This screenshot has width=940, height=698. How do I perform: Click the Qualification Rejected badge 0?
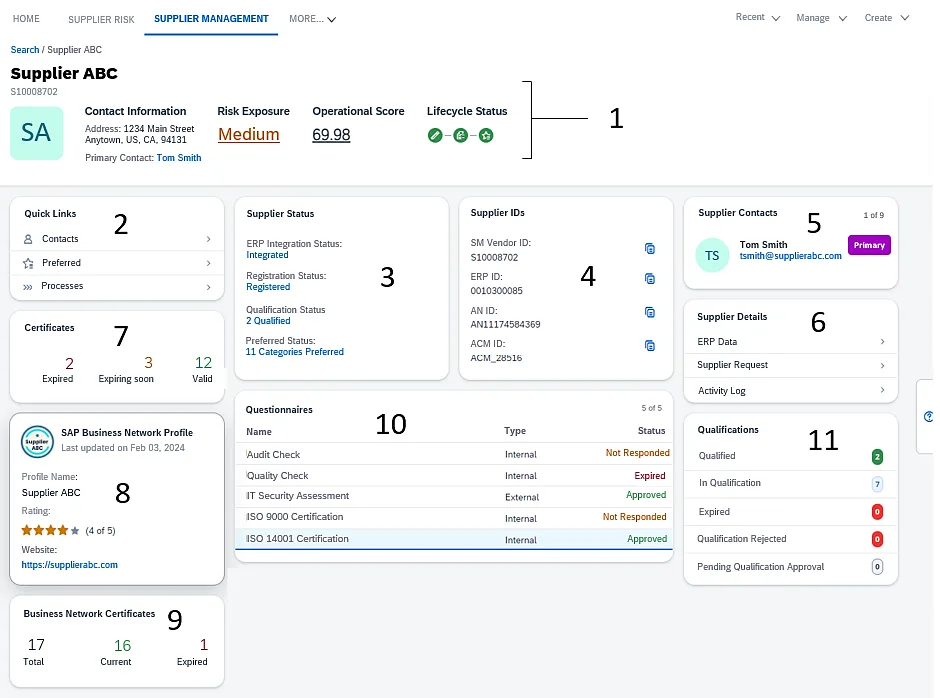click(877, 539)
